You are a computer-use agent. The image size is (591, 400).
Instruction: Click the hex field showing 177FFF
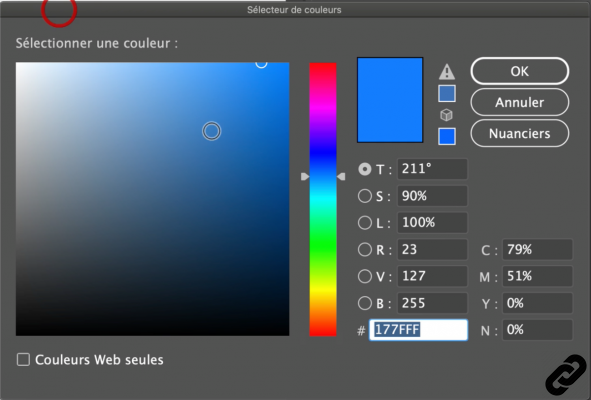coord(418,330)
